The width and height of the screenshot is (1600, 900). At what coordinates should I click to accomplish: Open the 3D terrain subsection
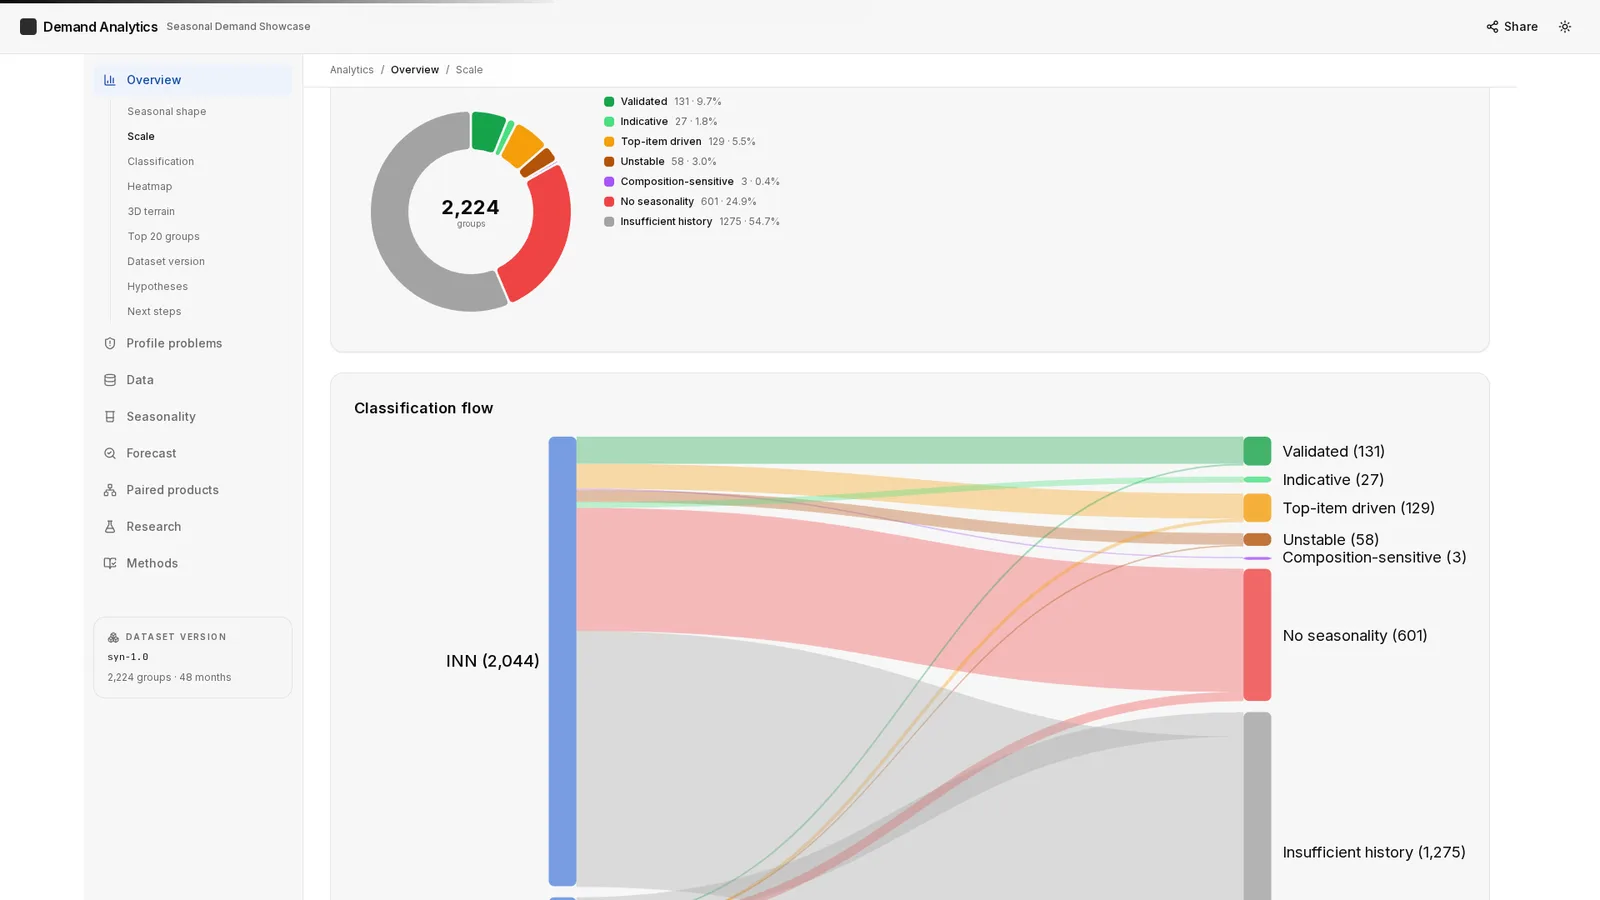[x=151, y=211]
